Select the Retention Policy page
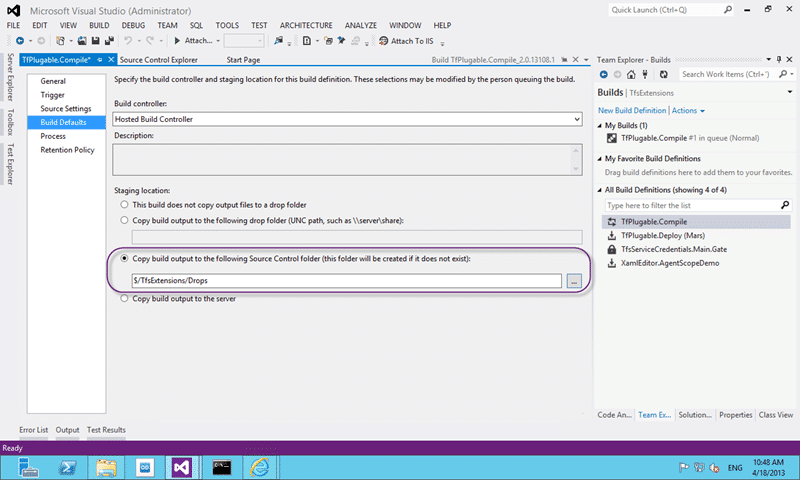Viewport: 800px width, 480px height. [x=67, y=150]
